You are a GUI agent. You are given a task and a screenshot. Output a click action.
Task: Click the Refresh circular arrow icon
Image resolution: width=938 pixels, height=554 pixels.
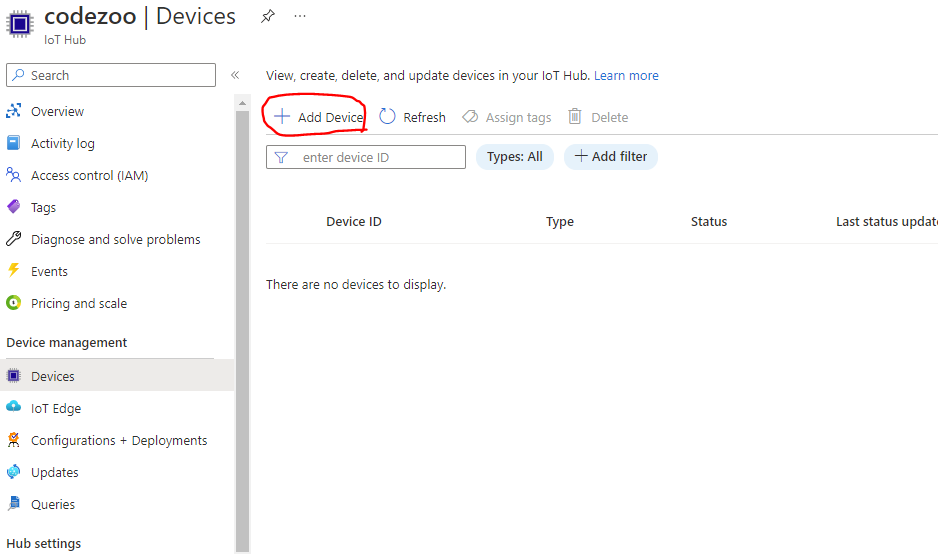[387, 116]
